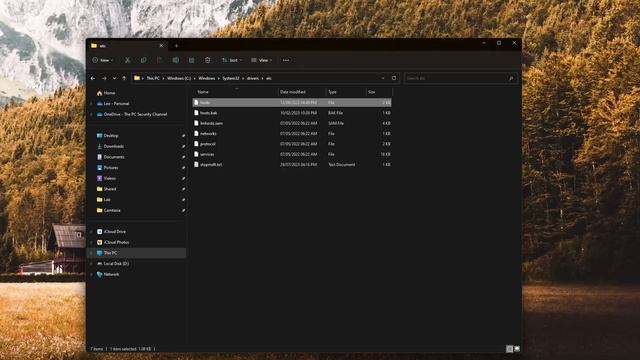Viewport: 640px width, 360px height.
Task: Click the Rename icon in toolbar
Action: coord(176,60)
